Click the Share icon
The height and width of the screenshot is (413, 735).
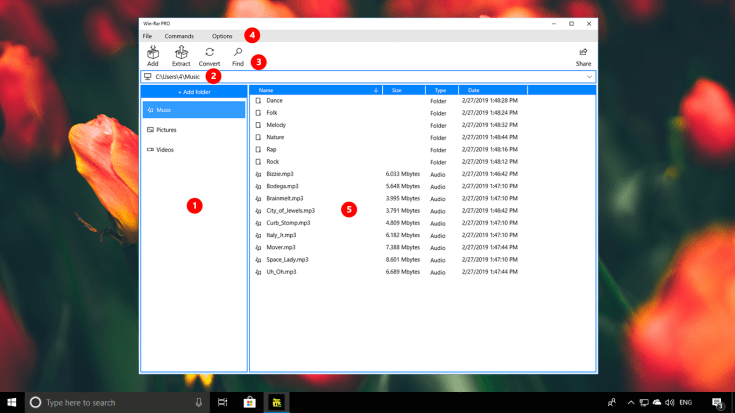coord(583,53)
